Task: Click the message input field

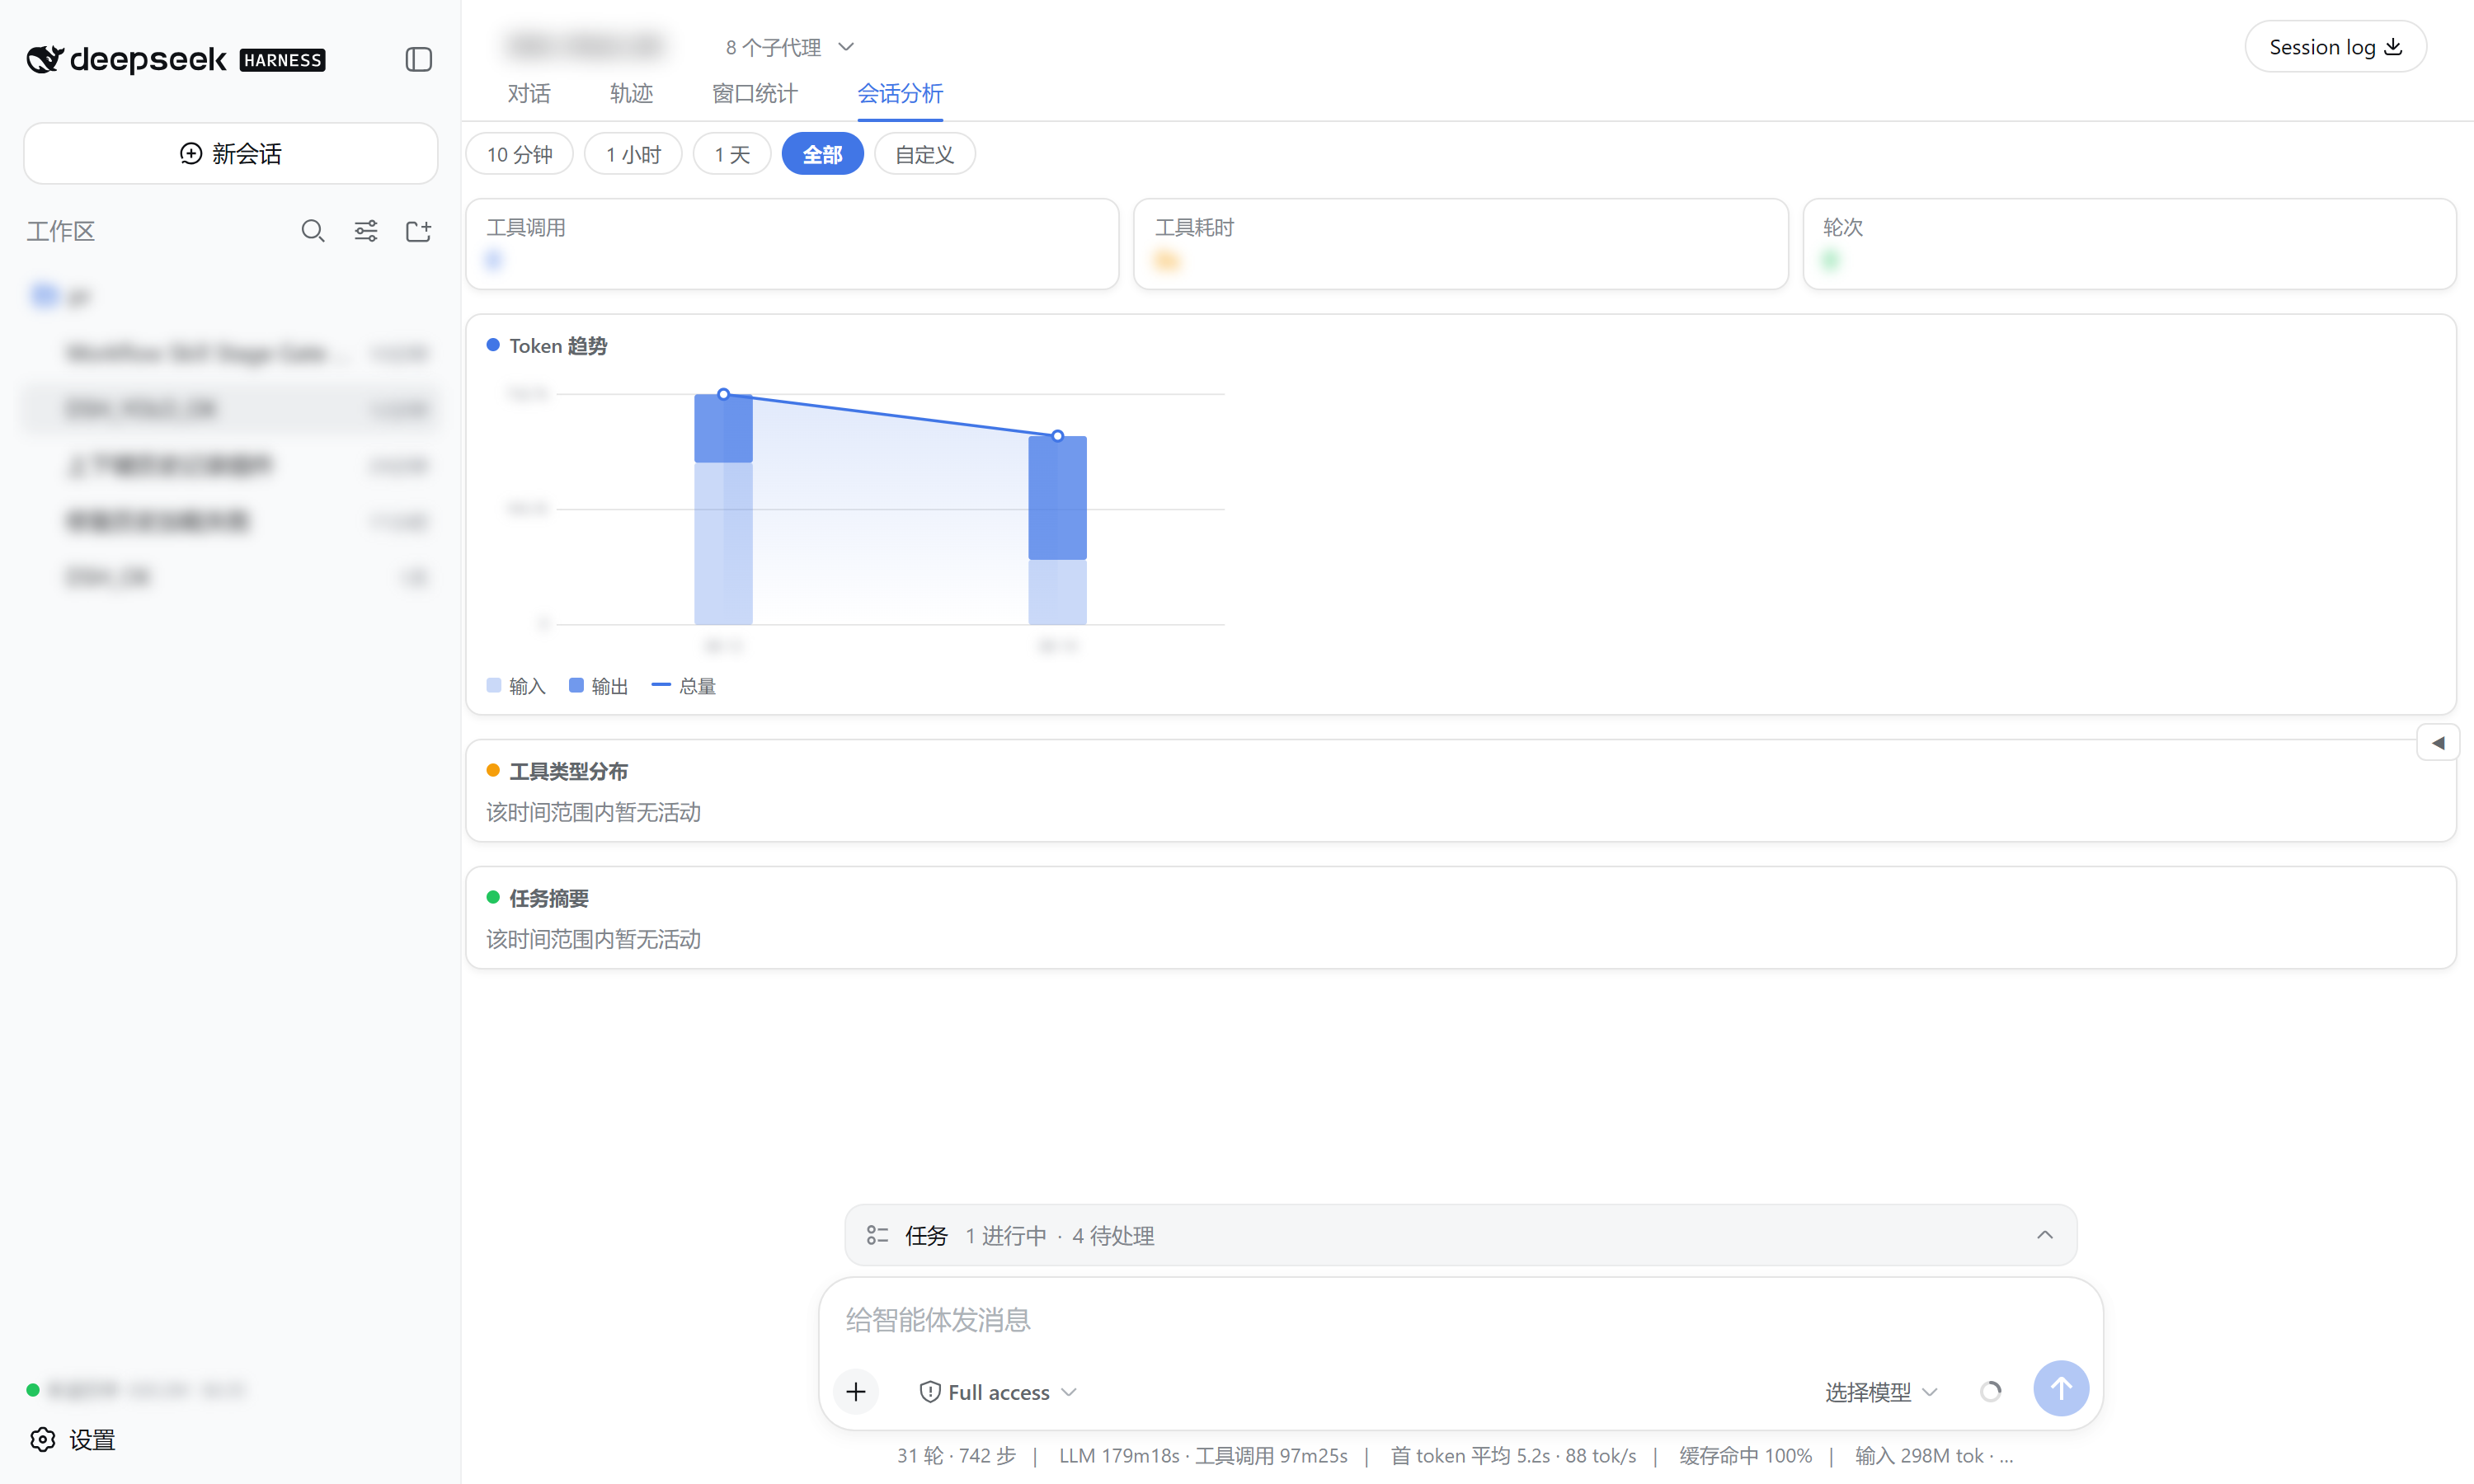Action: [x=1460, y=1320]
